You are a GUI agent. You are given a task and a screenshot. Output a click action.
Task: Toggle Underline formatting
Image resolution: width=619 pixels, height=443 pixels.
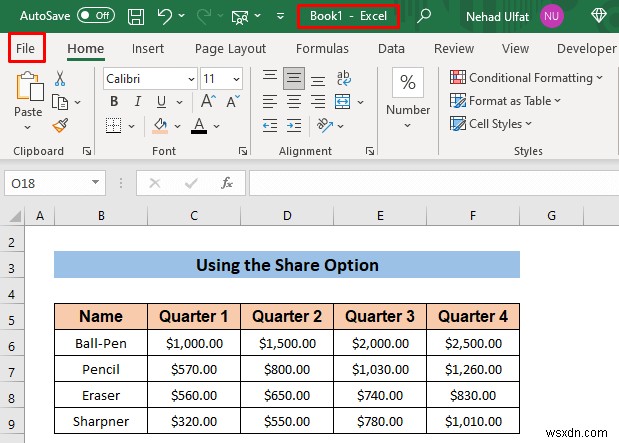(161, 102)
